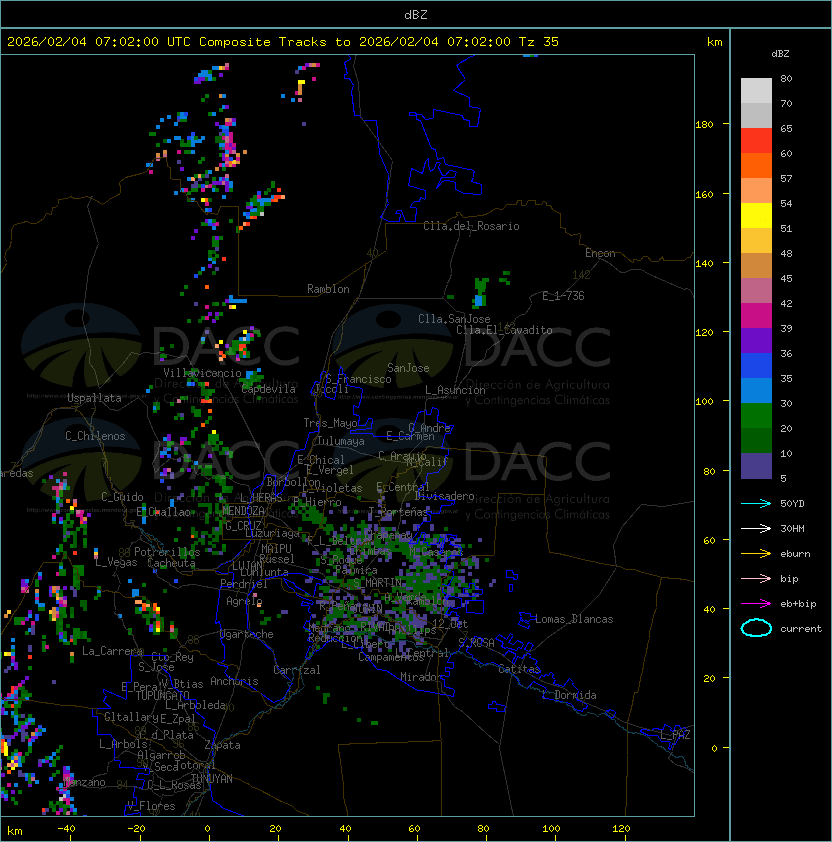Click the Potrerillos map label

(167, 551)
